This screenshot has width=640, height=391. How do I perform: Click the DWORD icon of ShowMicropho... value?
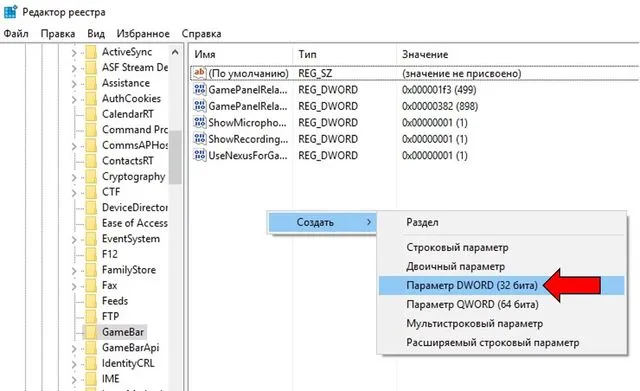click(200, 122)
